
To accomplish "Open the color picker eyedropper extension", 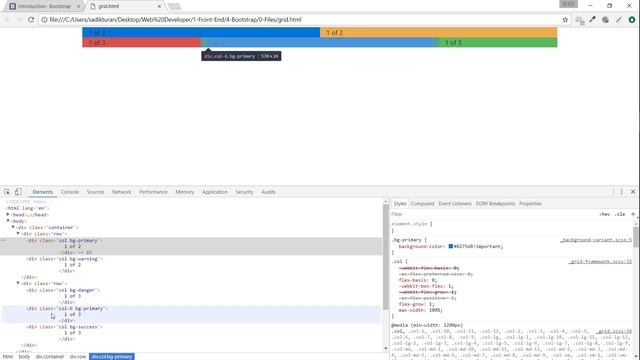I will point(592,20).
